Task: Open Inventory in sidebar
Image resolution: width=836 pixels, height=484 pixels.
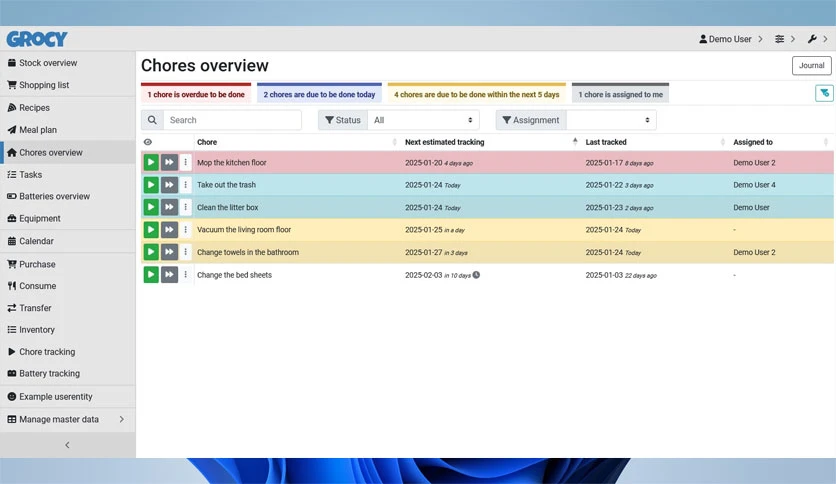Action: 67,330
